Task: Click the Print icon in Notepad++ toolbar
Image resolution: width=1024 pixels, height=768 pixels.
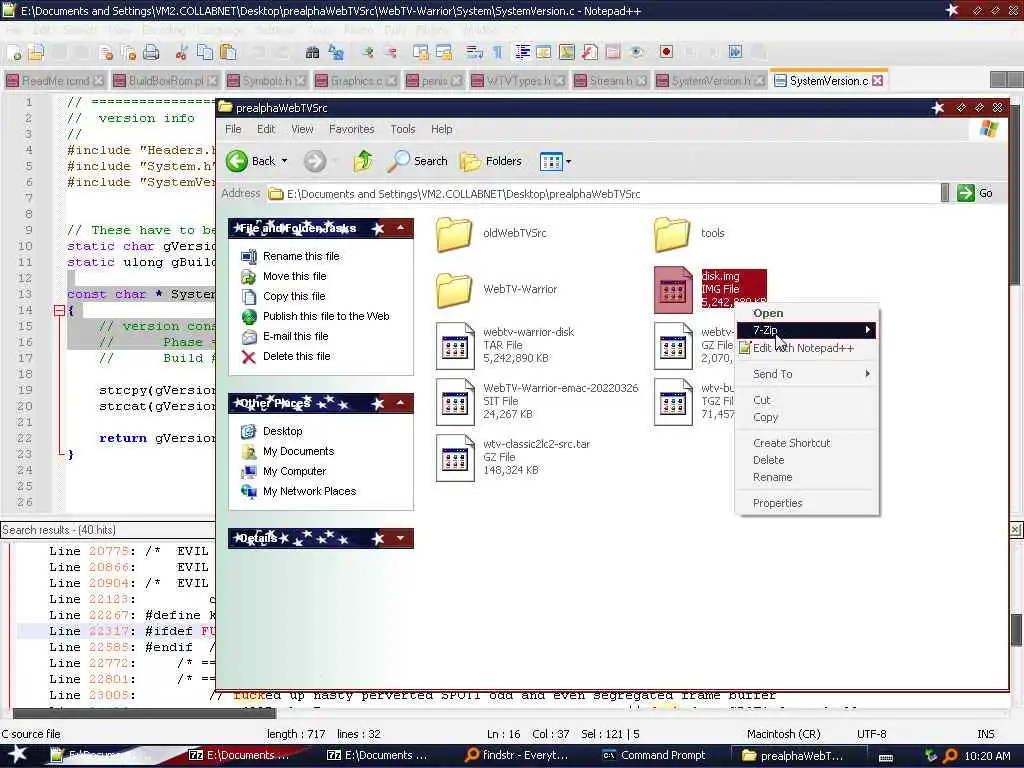Action: coord(151,52)
